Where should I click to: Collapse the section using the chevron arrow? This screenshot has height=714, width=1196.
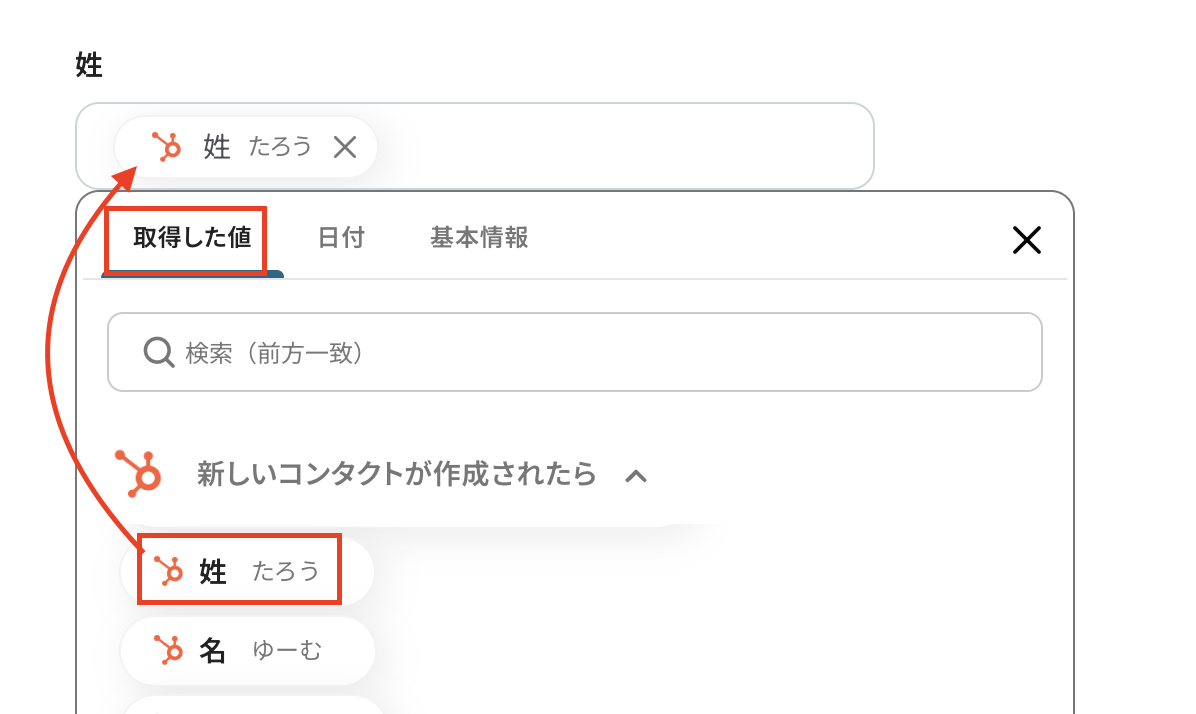636,476
